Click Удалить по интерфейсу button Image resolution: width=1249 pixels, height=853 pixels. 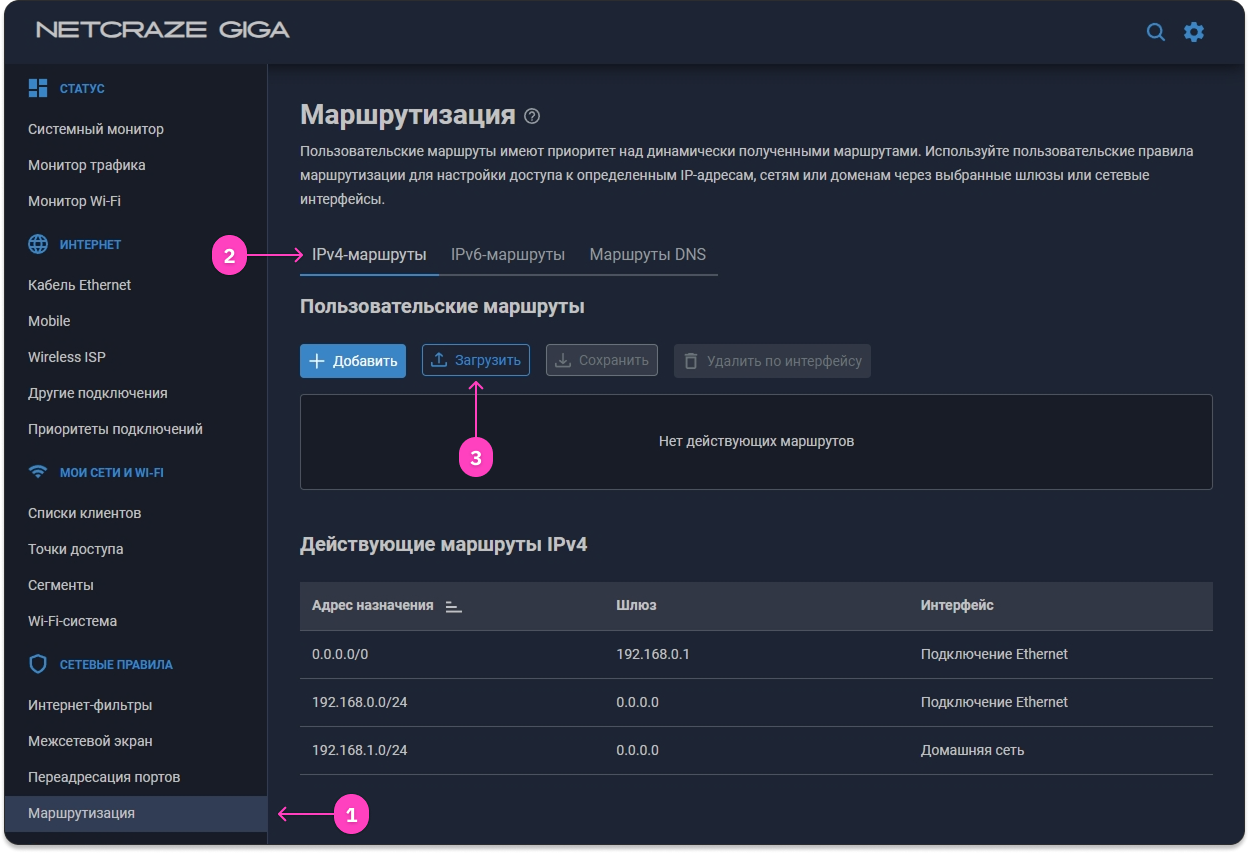point(772,361)
